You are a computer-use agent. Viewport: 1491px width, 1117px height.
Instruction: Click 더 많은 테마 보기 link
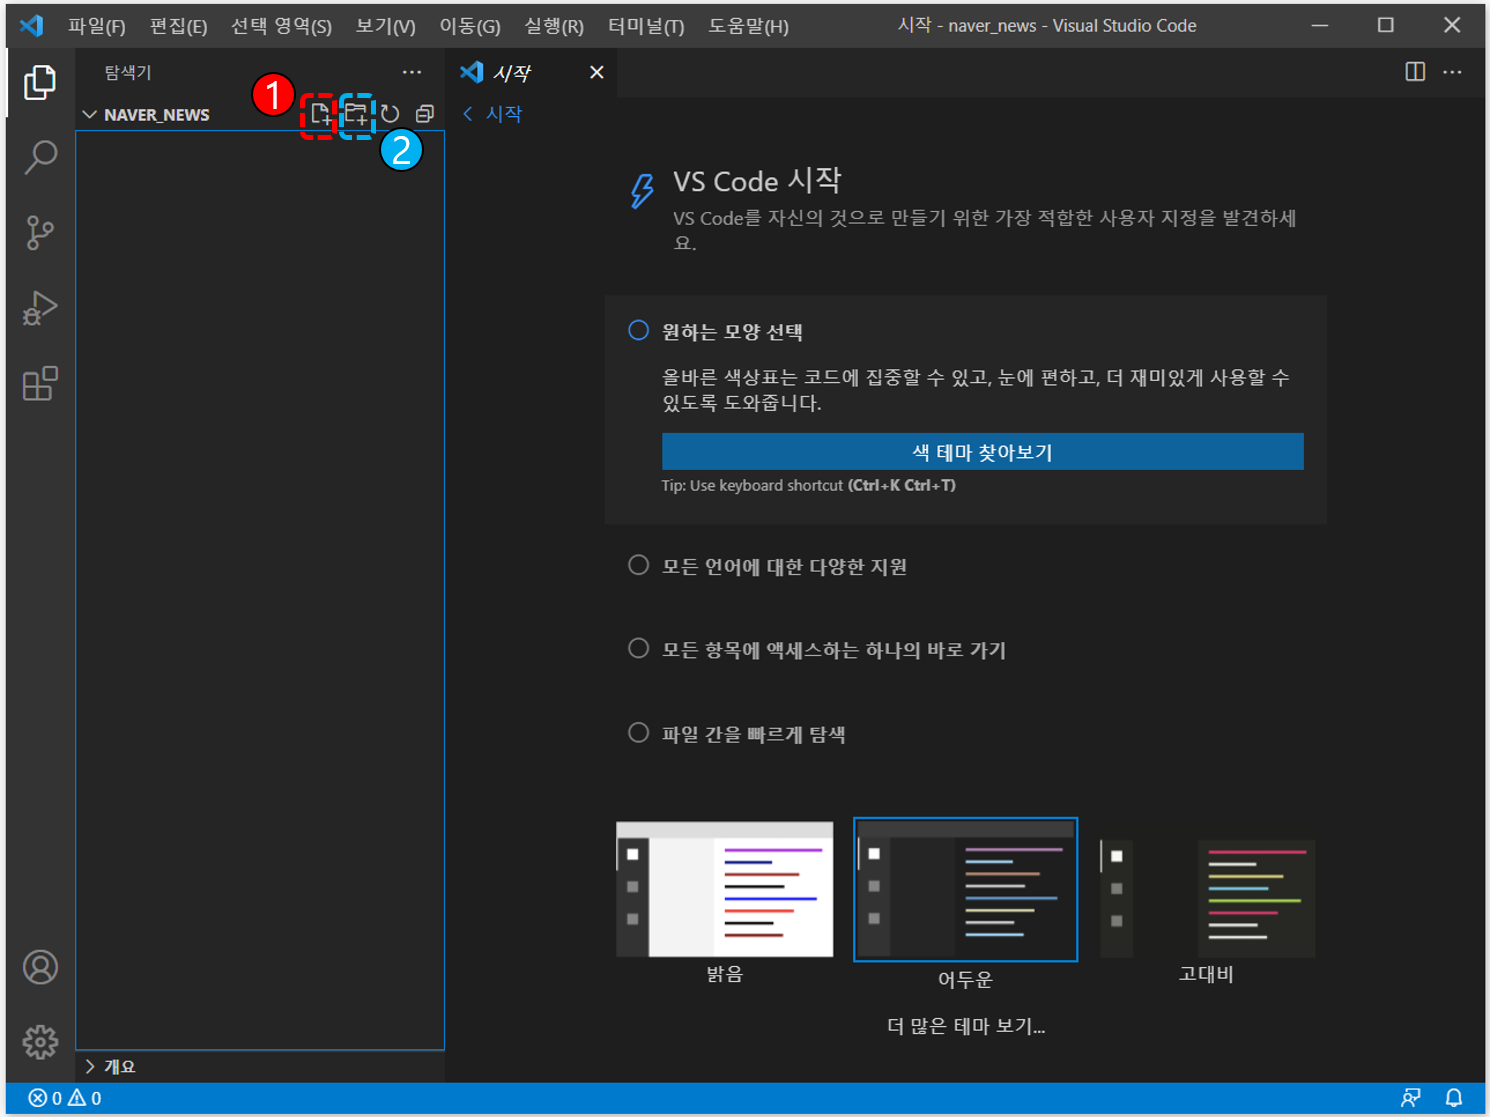pyautogui.click(x=966, y=1026)
